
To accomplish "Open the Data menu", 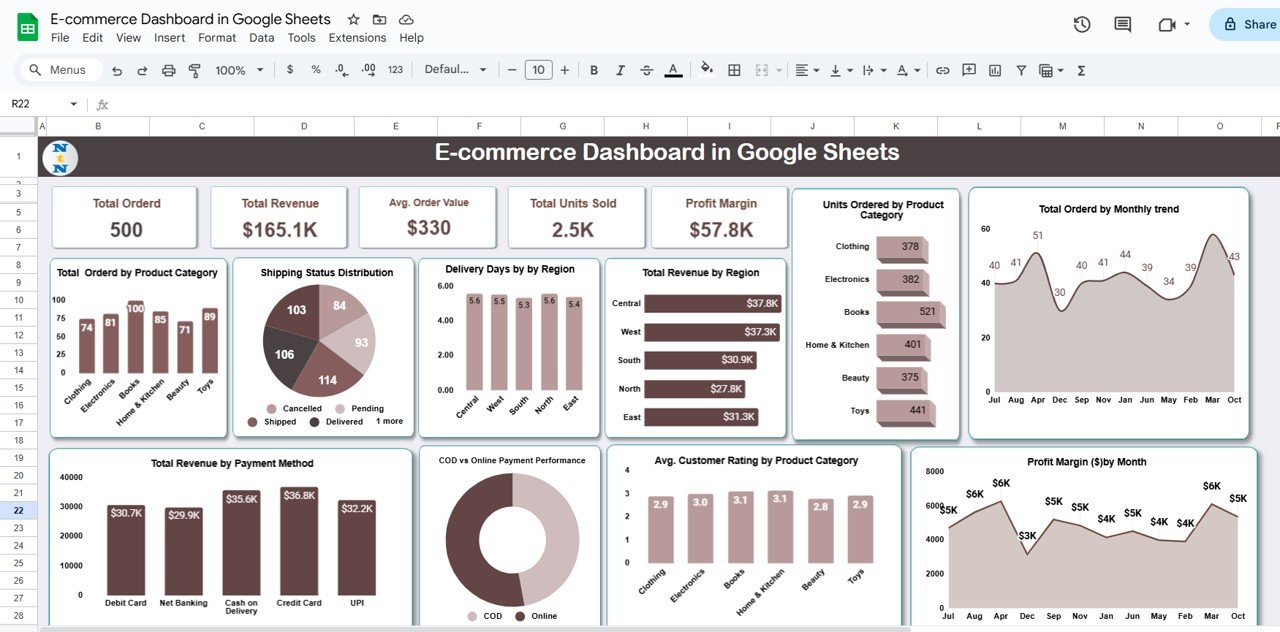I will pos(262,38).
